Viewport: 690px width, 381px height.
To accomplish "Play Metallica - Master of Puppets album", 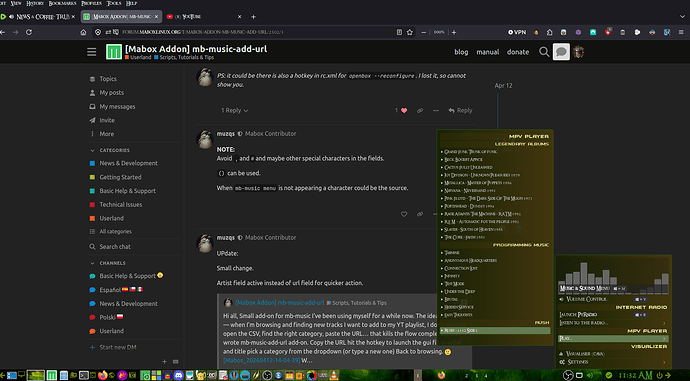I will click(x=478, y=183).
